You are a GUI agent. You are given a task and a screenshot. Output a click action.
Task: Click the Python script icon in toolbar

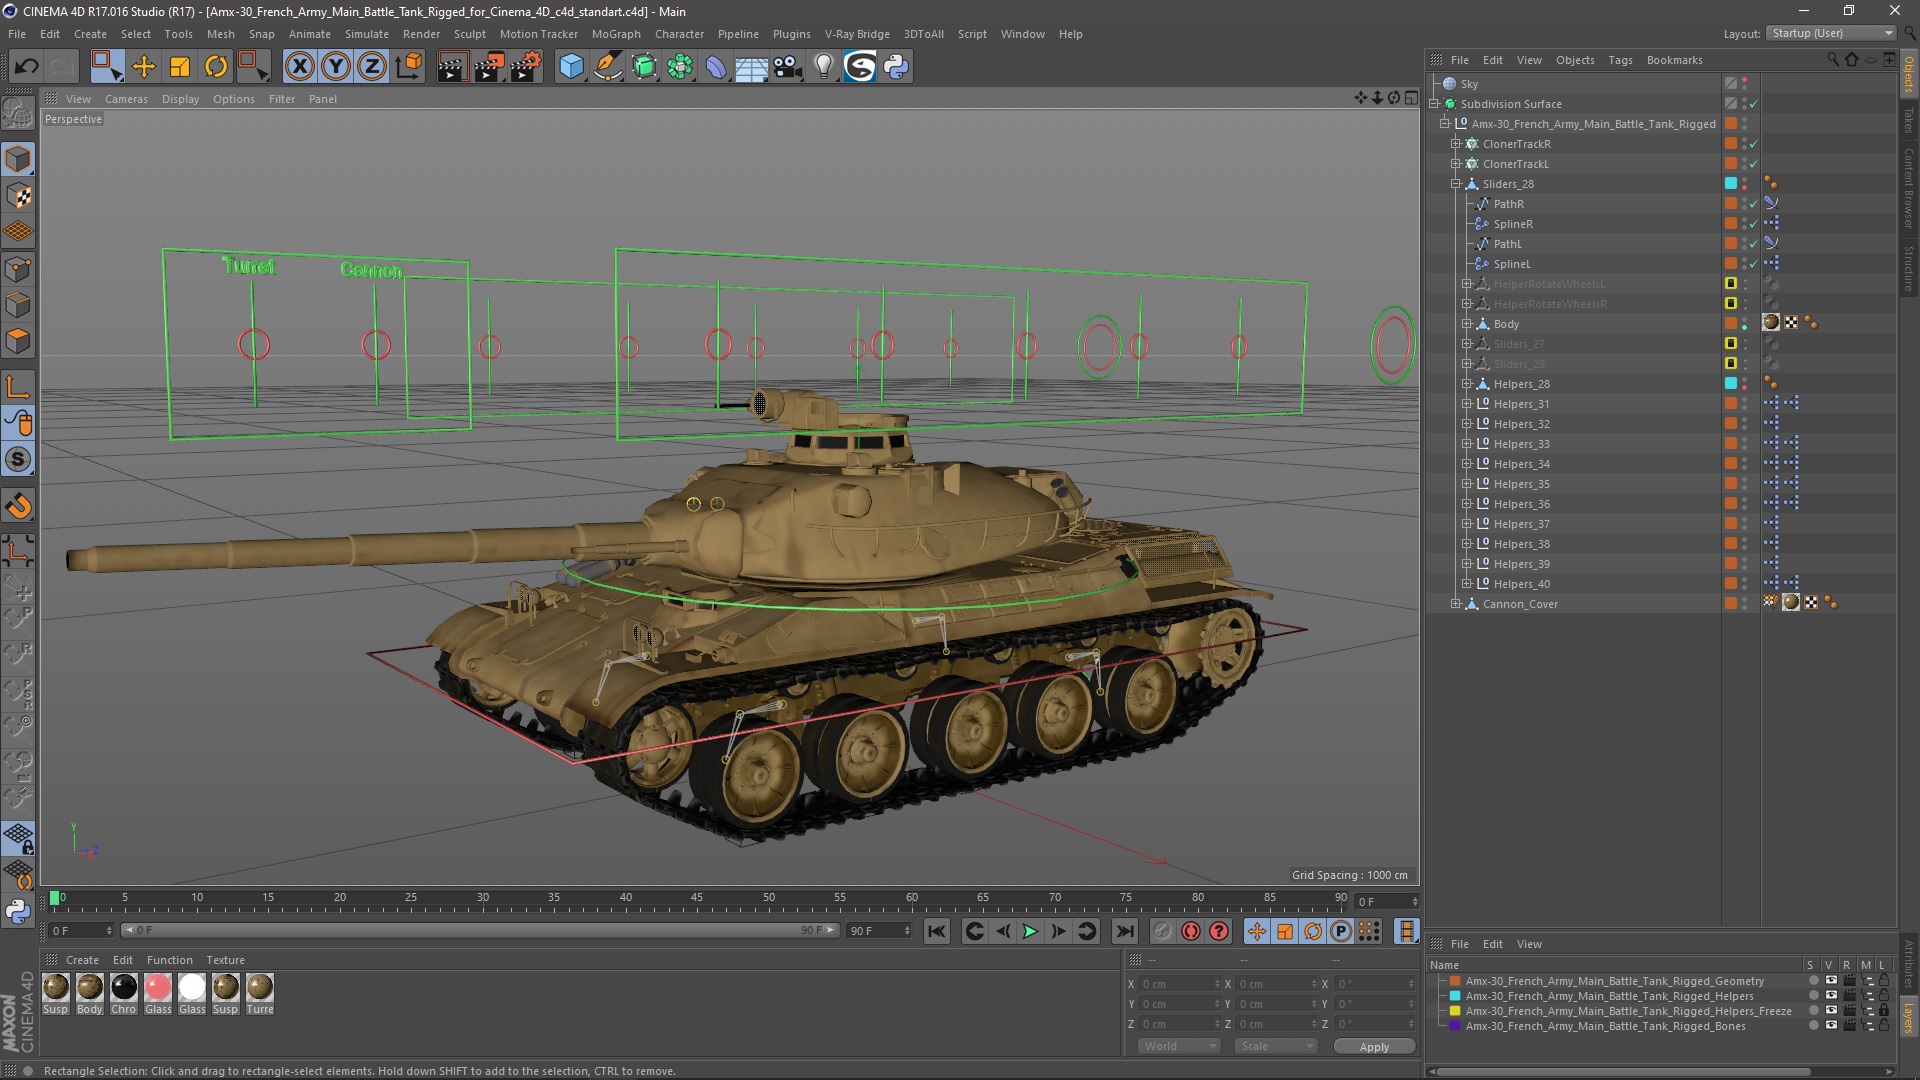click(x=896, y=67)
